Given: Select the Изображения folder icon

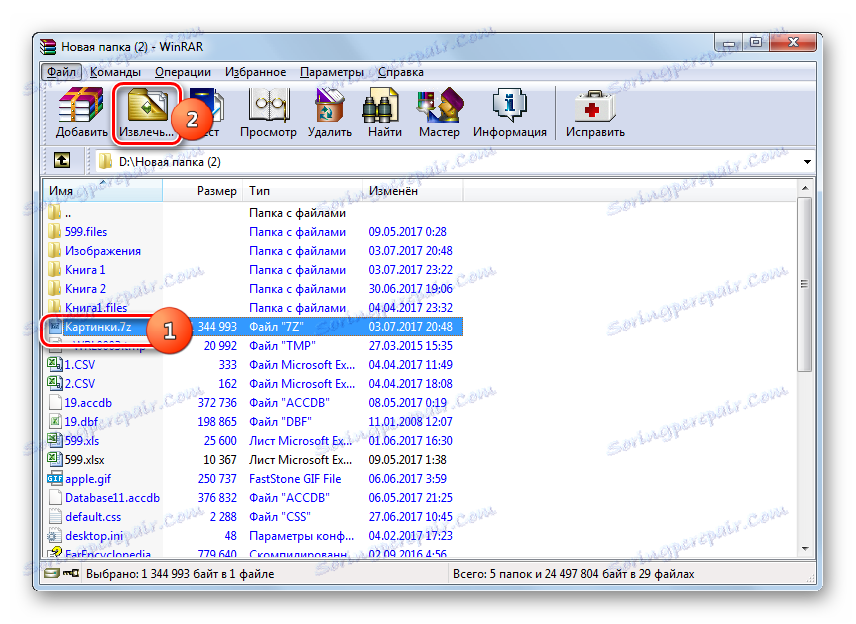Looking at the screenshot, I should (54, 251).
